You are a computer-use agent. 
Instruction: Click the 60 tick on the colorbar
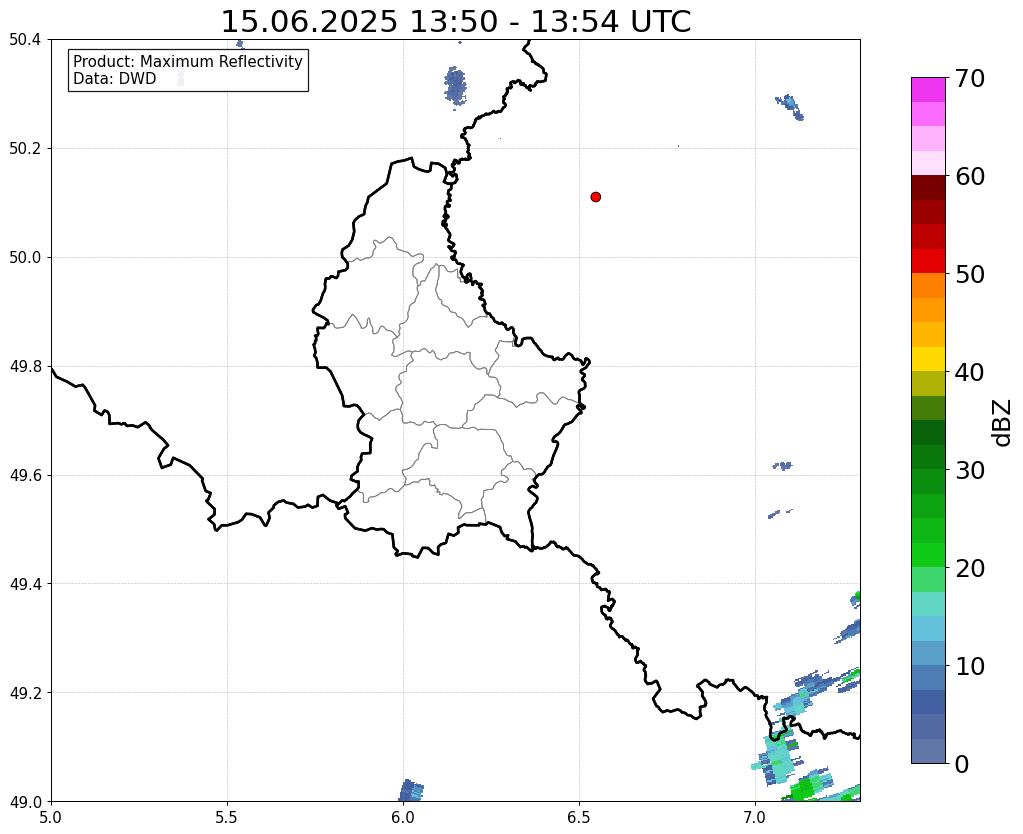coord(970,176)
